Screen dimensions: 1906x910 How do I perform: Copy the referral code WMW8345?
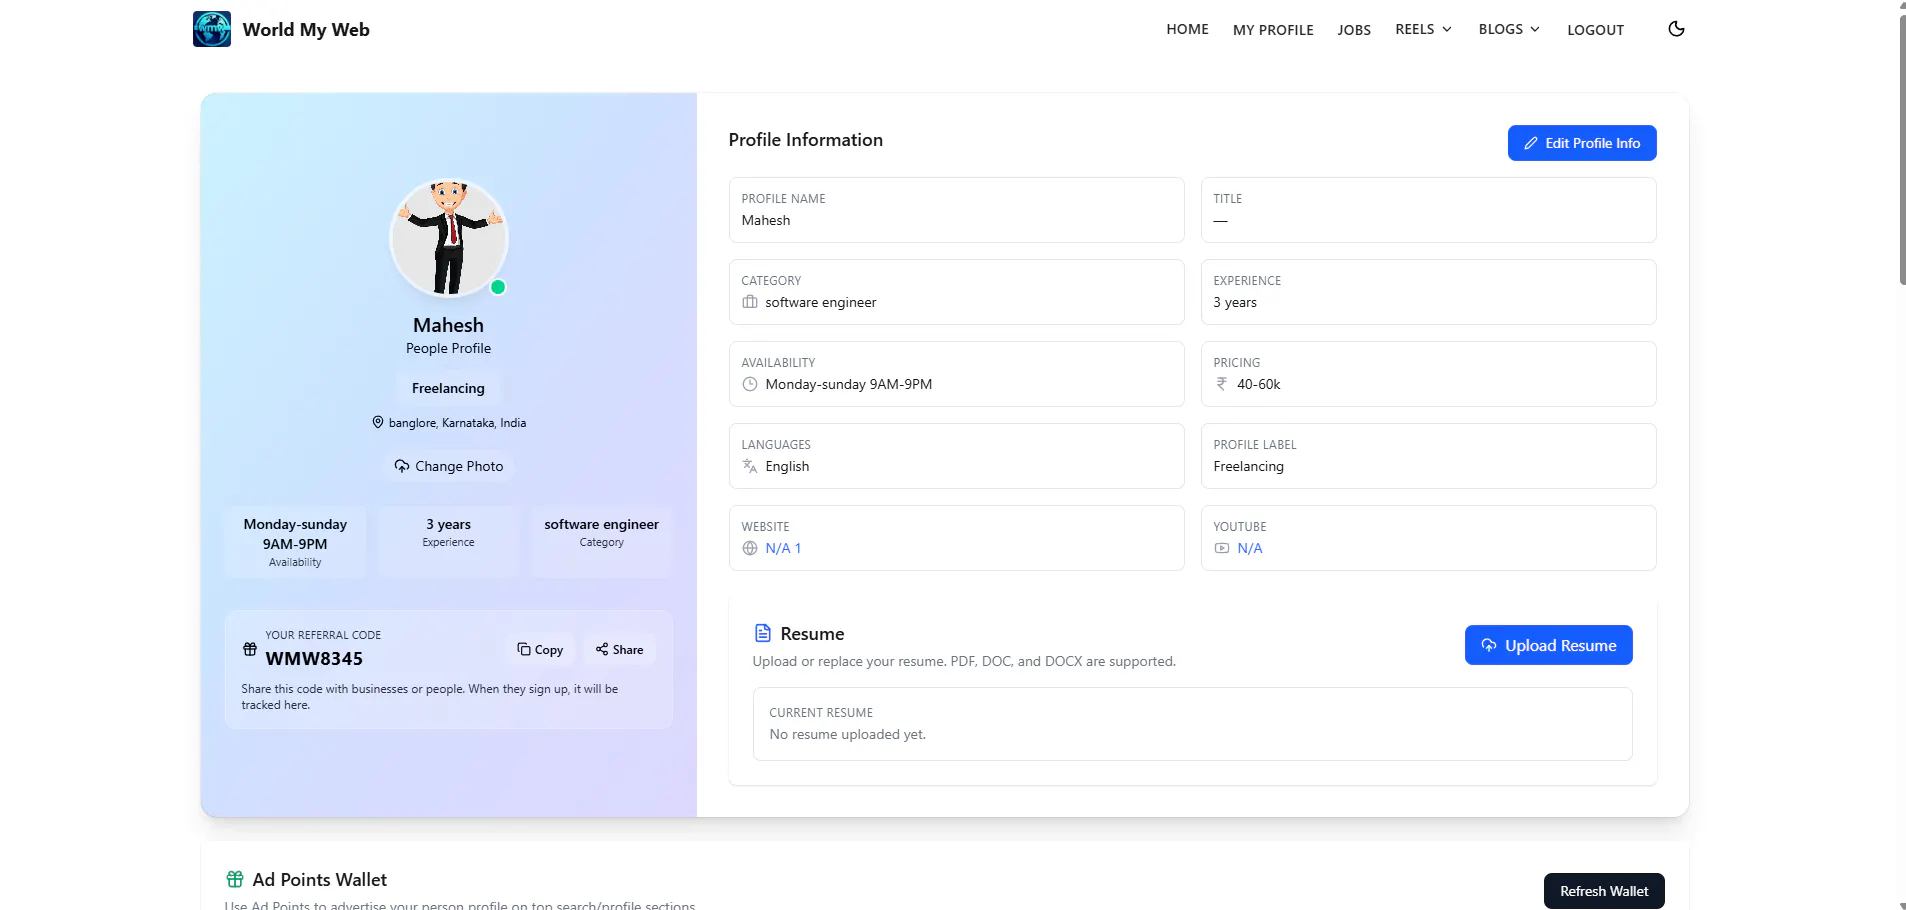coord(540,649)
